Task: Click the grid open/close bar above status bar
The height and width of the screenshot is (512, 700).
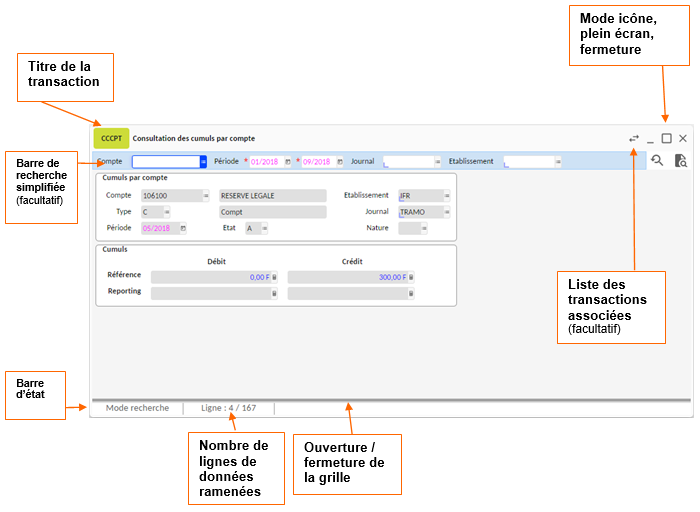Action: point(390,400)
